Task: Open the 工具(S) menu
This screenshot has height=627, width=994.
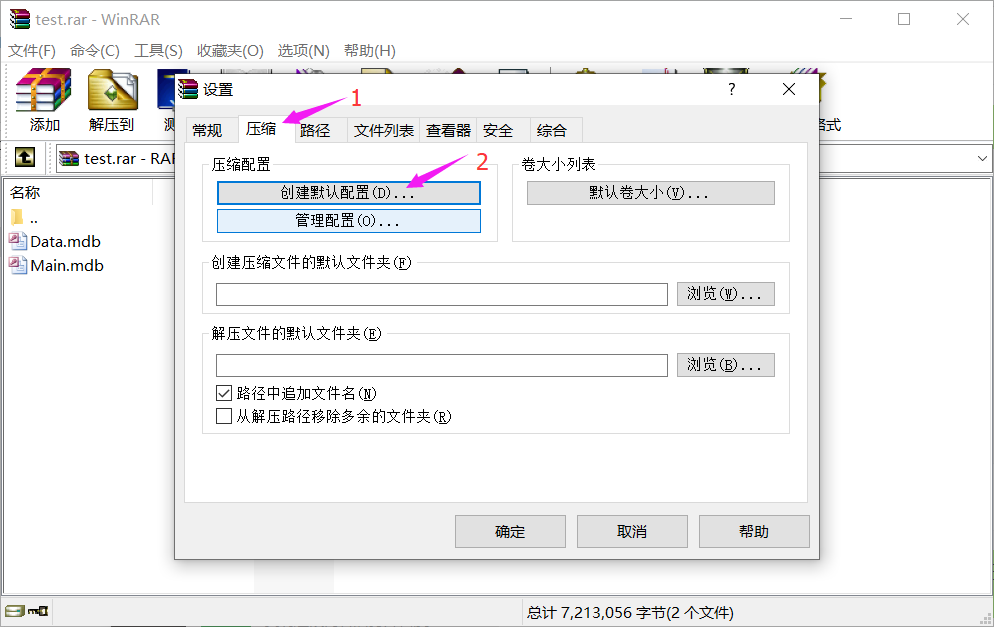Action: coord(158,51)
